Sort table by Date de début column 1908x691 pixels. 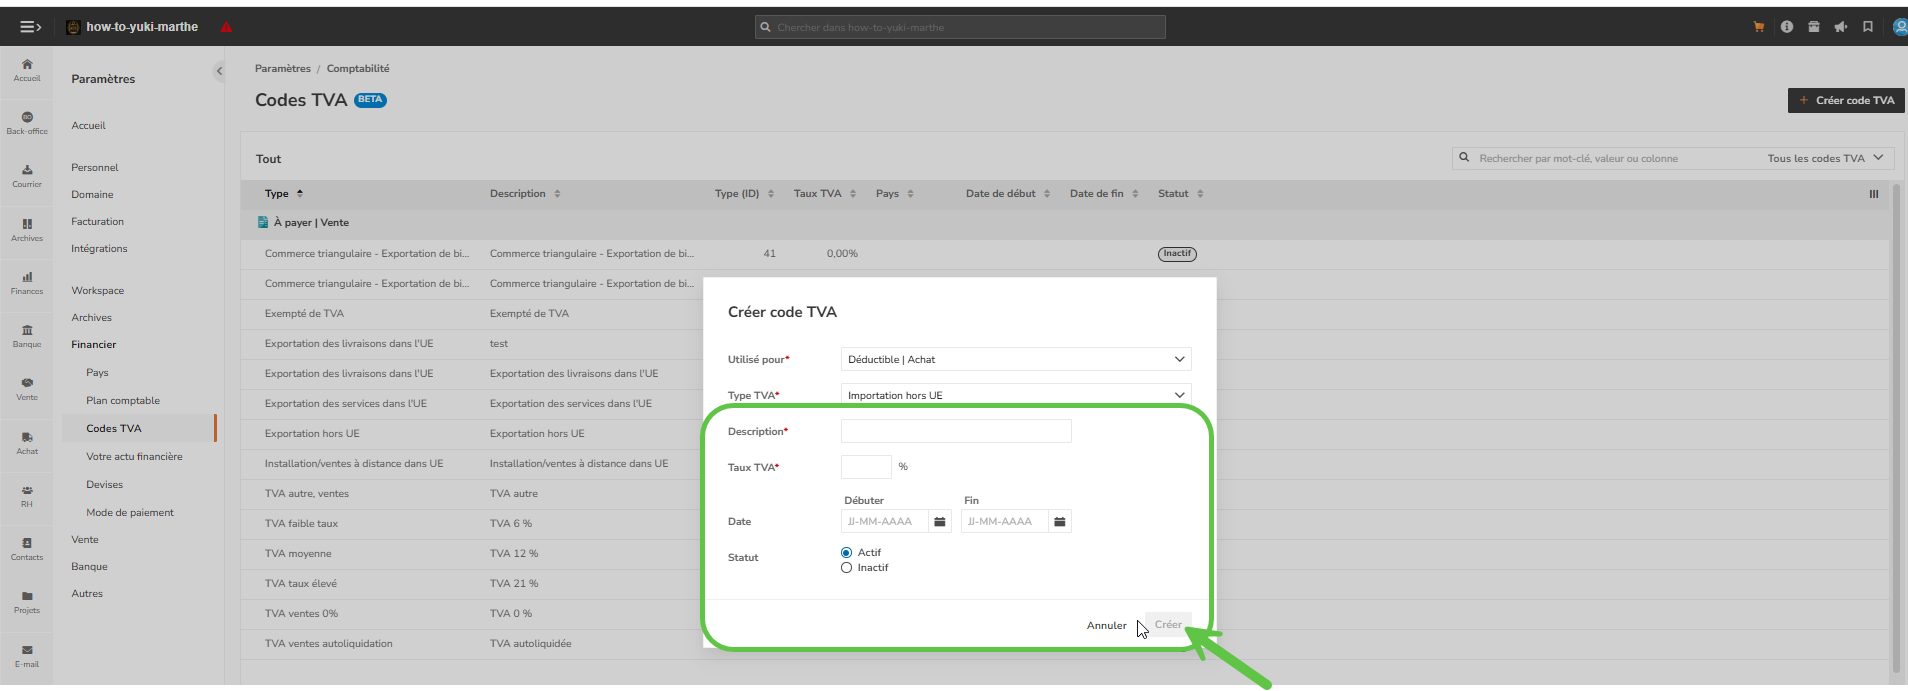pos(1008,194)
